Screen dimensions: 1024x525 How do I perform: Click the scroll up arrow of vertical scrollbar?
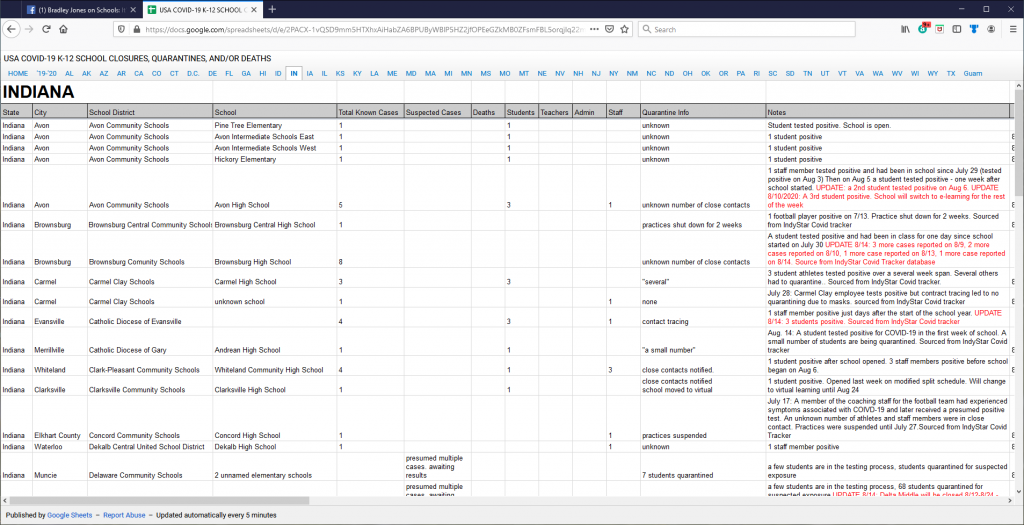[x=1019, y=87]
